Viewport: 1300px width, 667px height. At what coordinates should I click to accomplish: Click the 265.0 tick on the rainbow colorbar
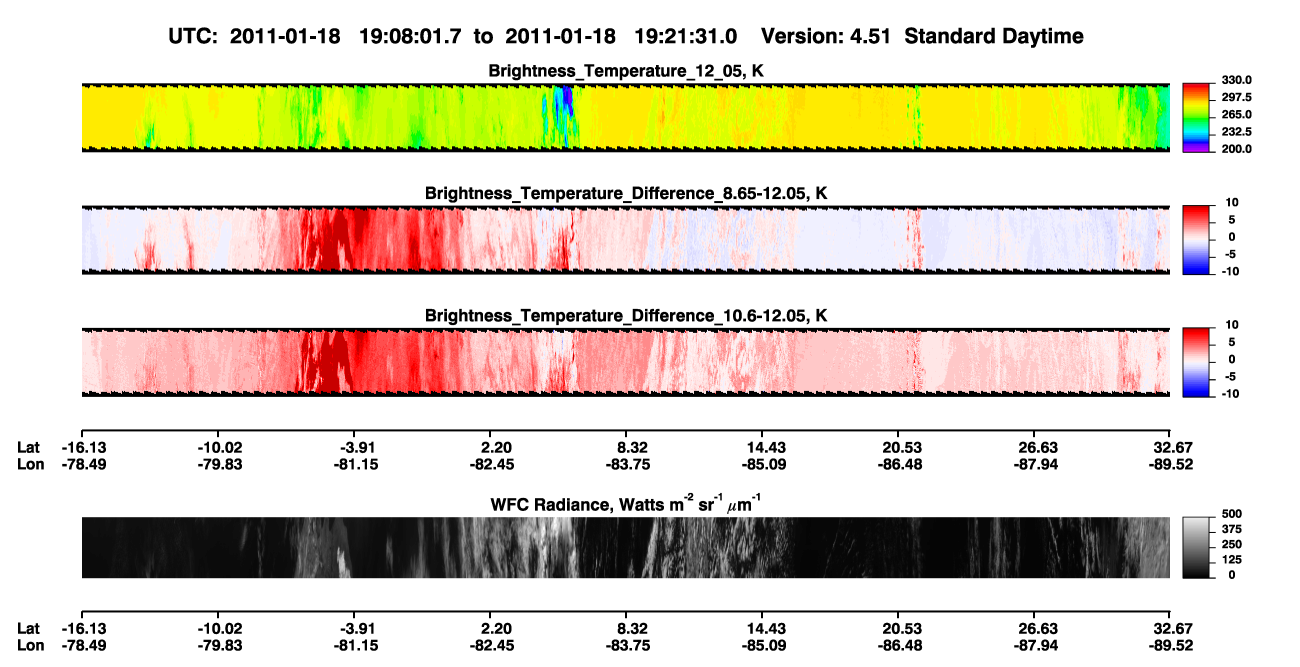[1236, 115]
